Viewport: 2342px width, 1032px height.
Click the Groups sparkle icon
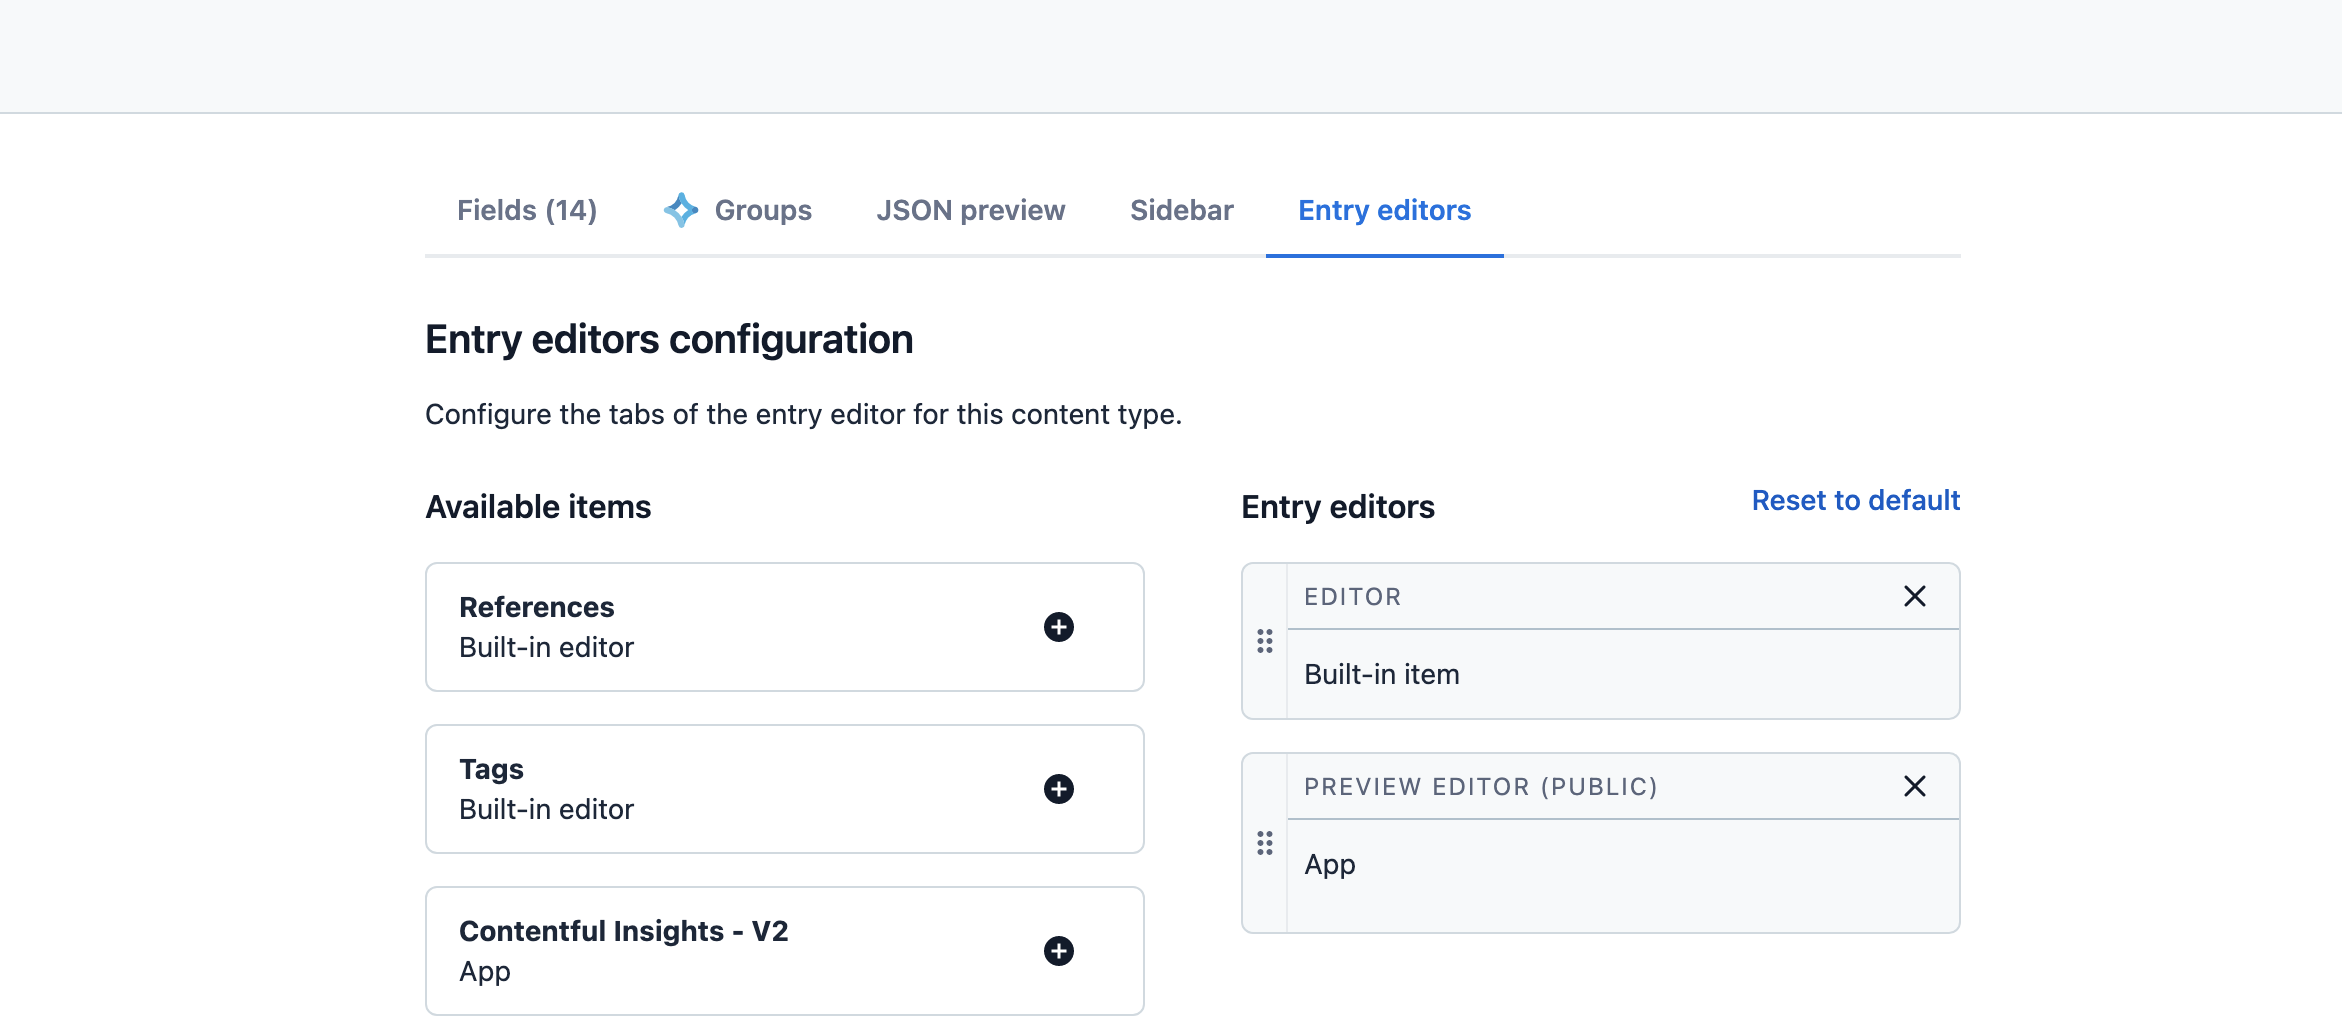point(681,210)
